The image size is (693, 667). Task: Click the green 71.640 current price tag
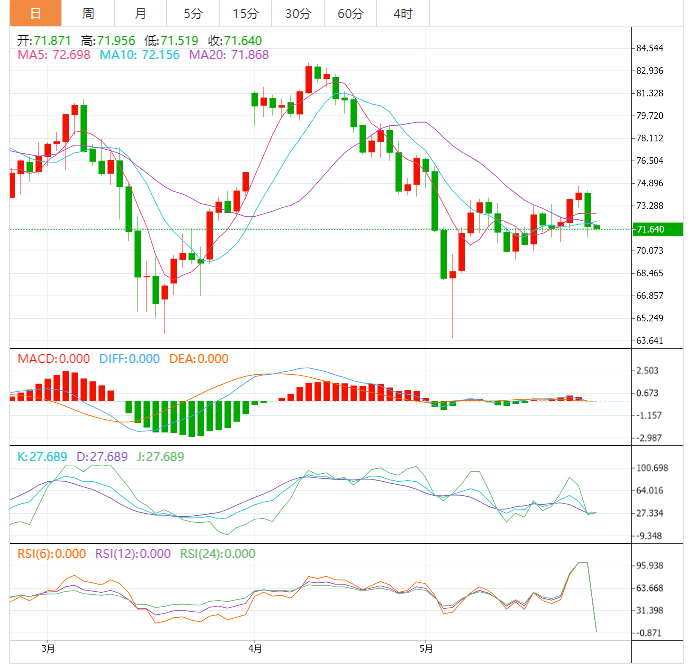655,229
